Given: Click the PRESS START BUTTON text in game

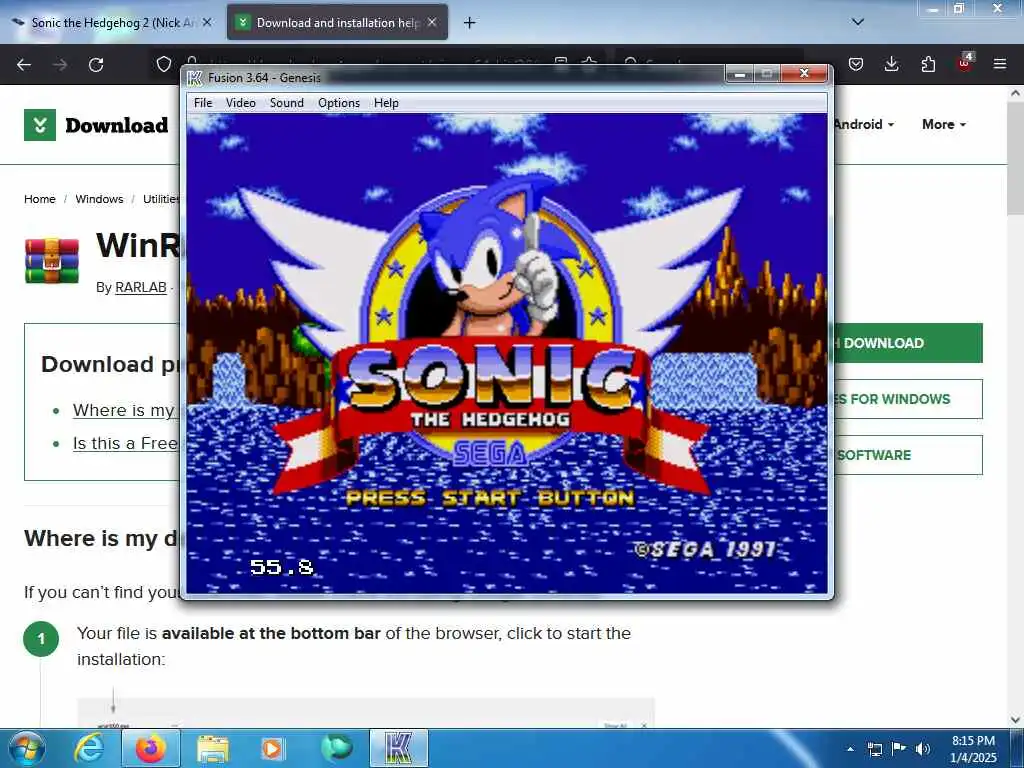Looking at the screenshot, I should click(x=490, y=498).
